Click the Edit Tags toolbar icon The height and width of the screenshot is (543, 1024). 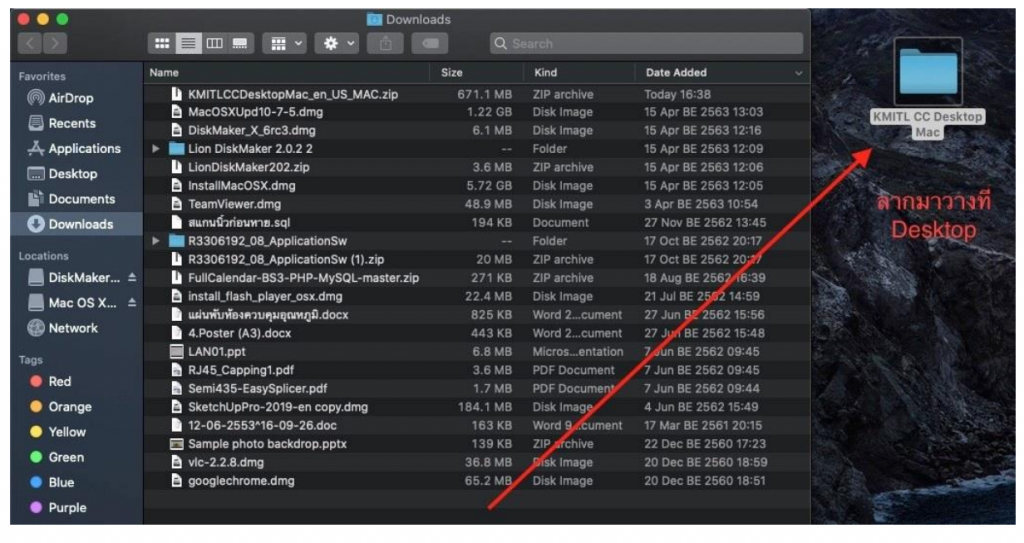428,43
